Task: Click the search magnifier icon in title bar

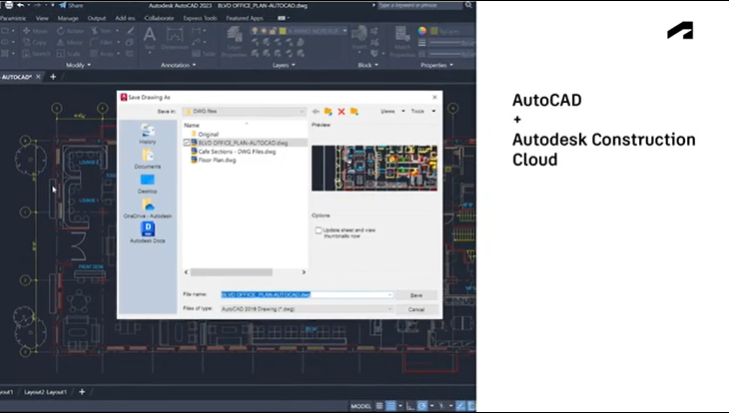Action: [x=468, y=5]
